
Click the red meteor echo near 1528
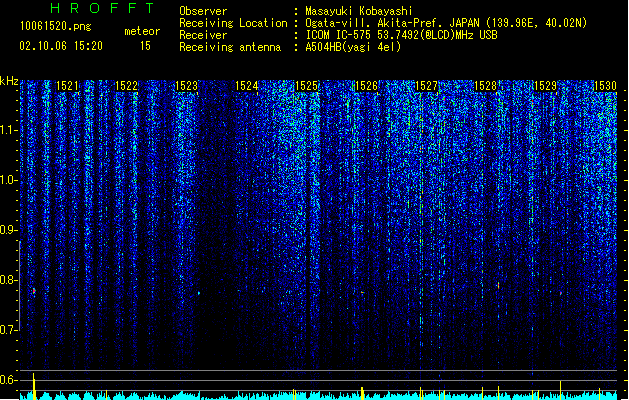(498, 286)
